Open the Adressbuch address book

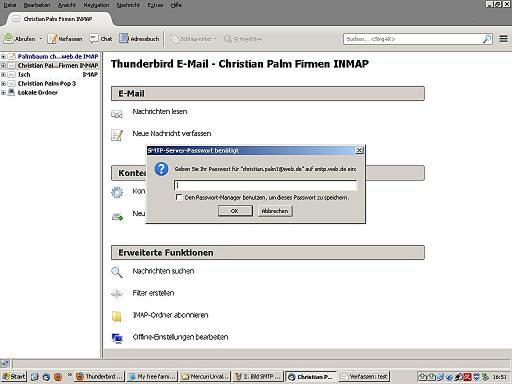coord(139,39)
